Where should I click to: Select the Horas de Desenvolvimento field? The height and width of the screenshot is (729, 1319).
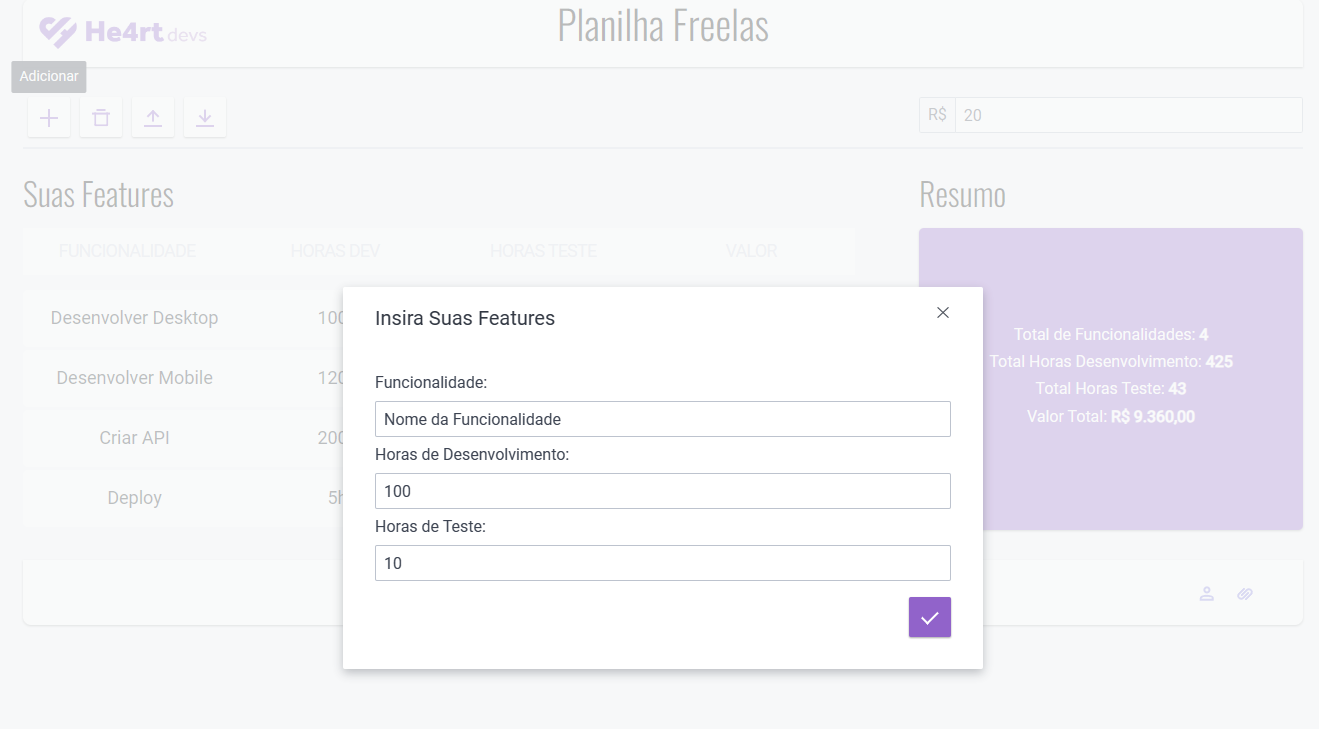pos(662,490)
